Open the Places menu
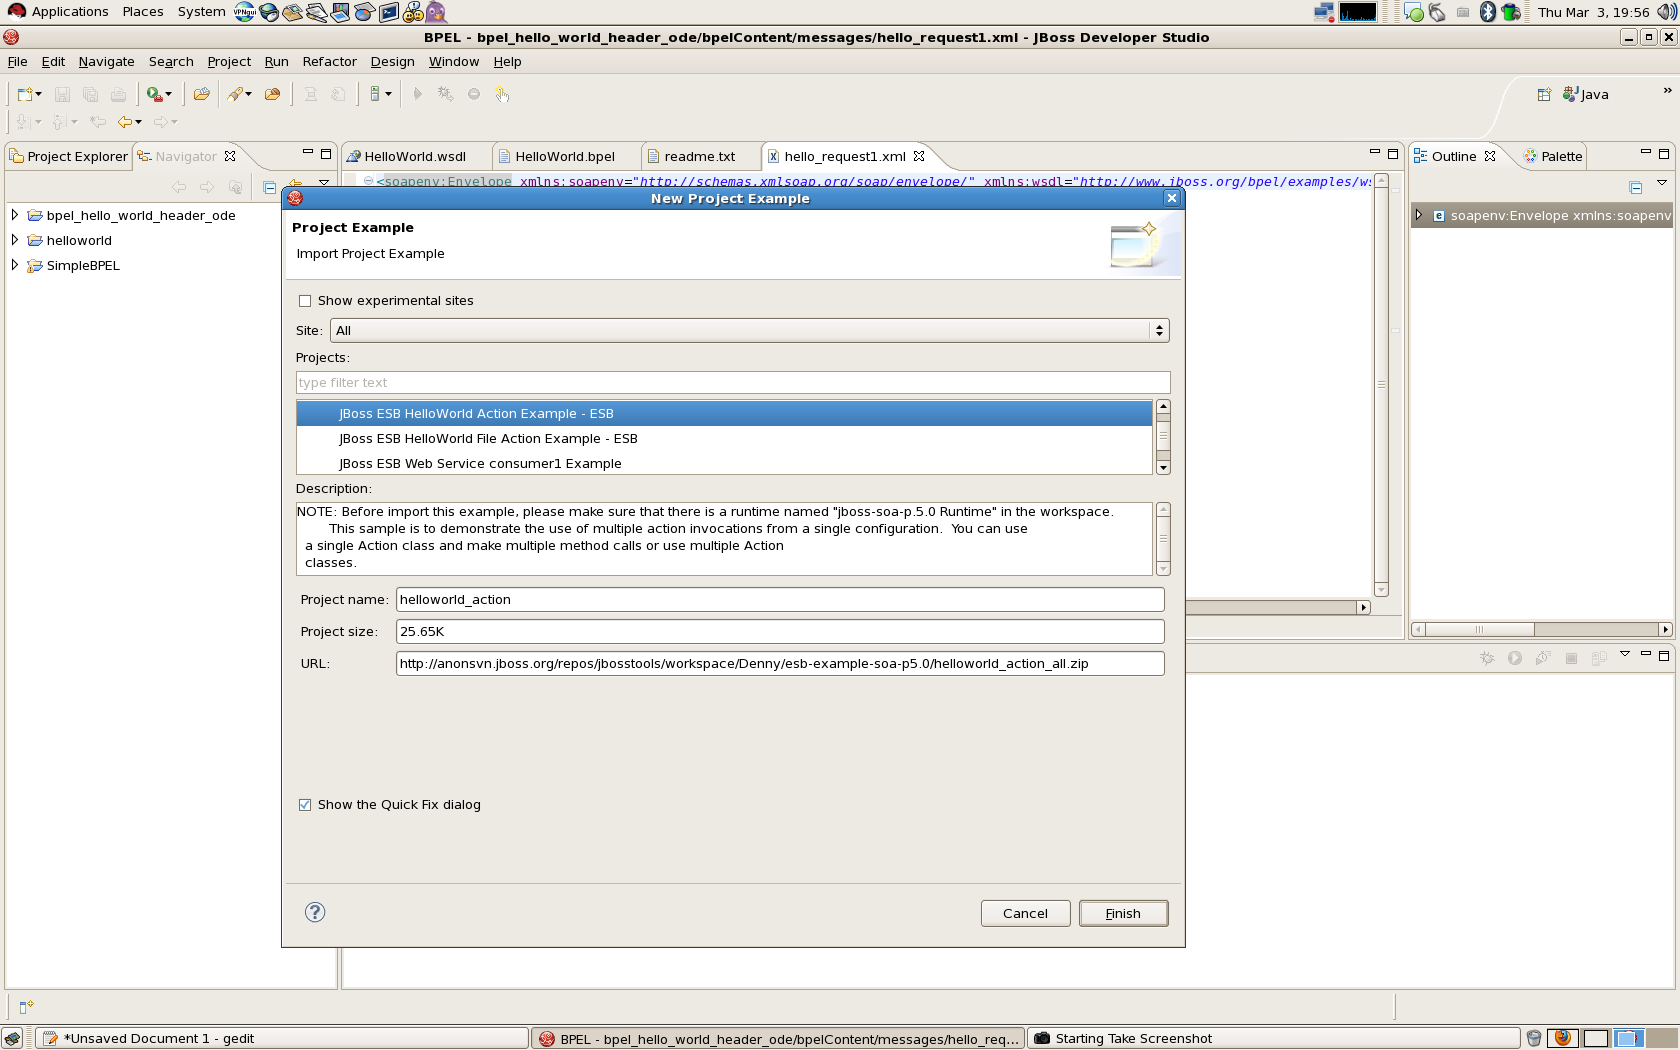 click(x=143, y=12)
